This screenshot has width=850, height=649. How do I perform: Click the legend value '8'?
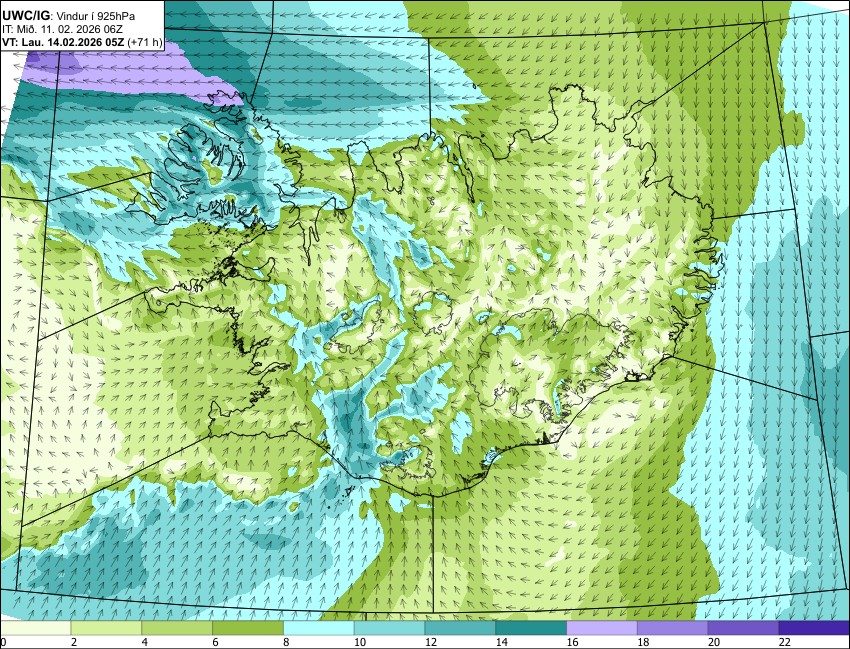[286, 642]
